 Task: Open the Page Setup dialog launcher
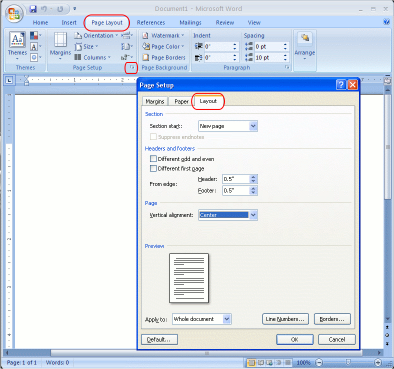click(x=132, y=68)
